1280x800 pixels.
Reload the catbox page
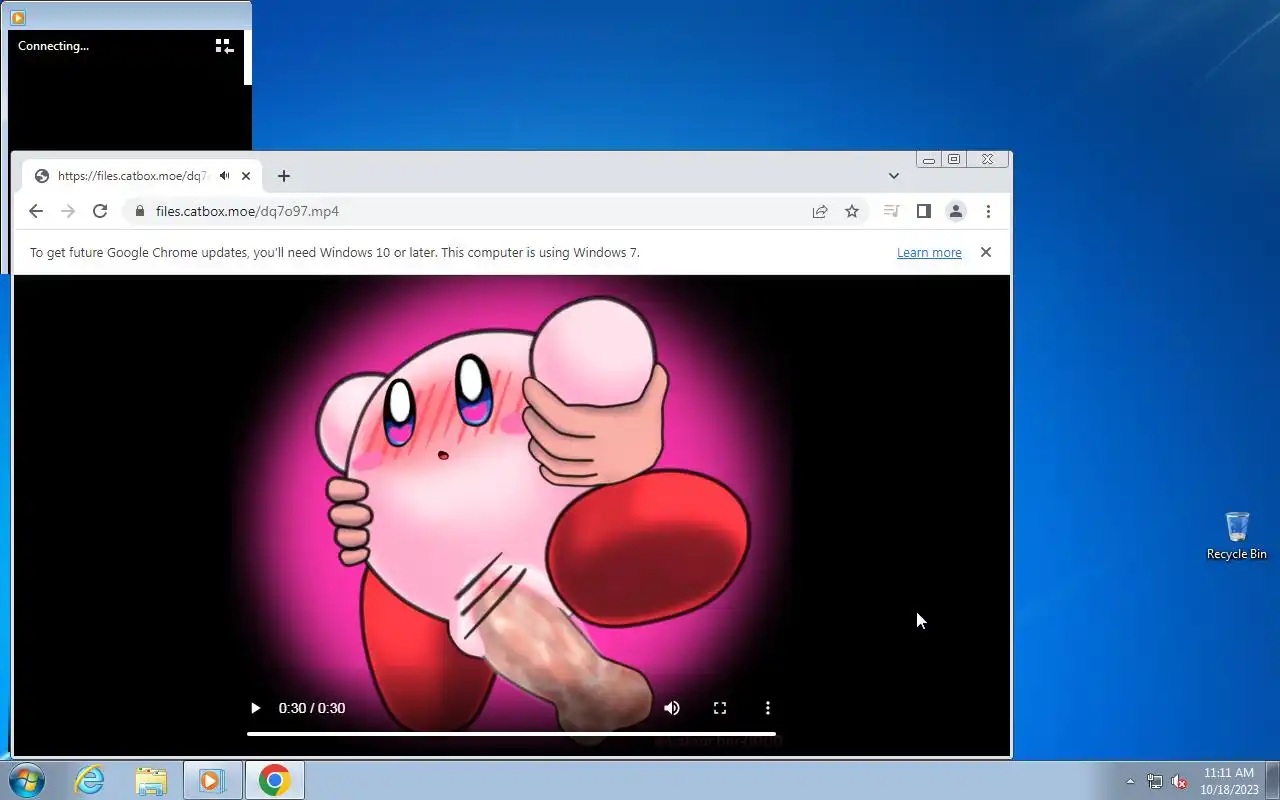coord(100,211)
